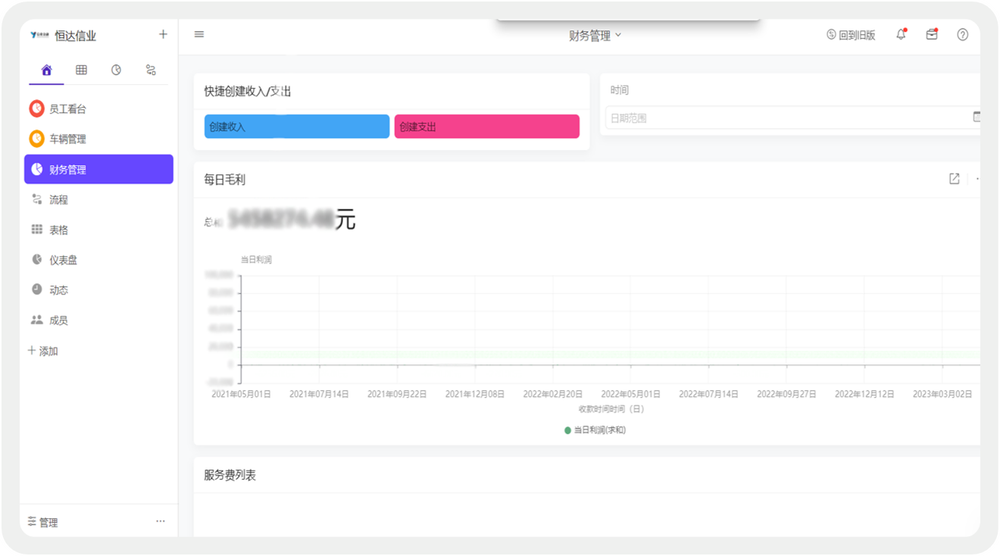This screenshot has width=1000, height=556.
Task: Open more options beside 管理
Action: [x=160, y=522]
